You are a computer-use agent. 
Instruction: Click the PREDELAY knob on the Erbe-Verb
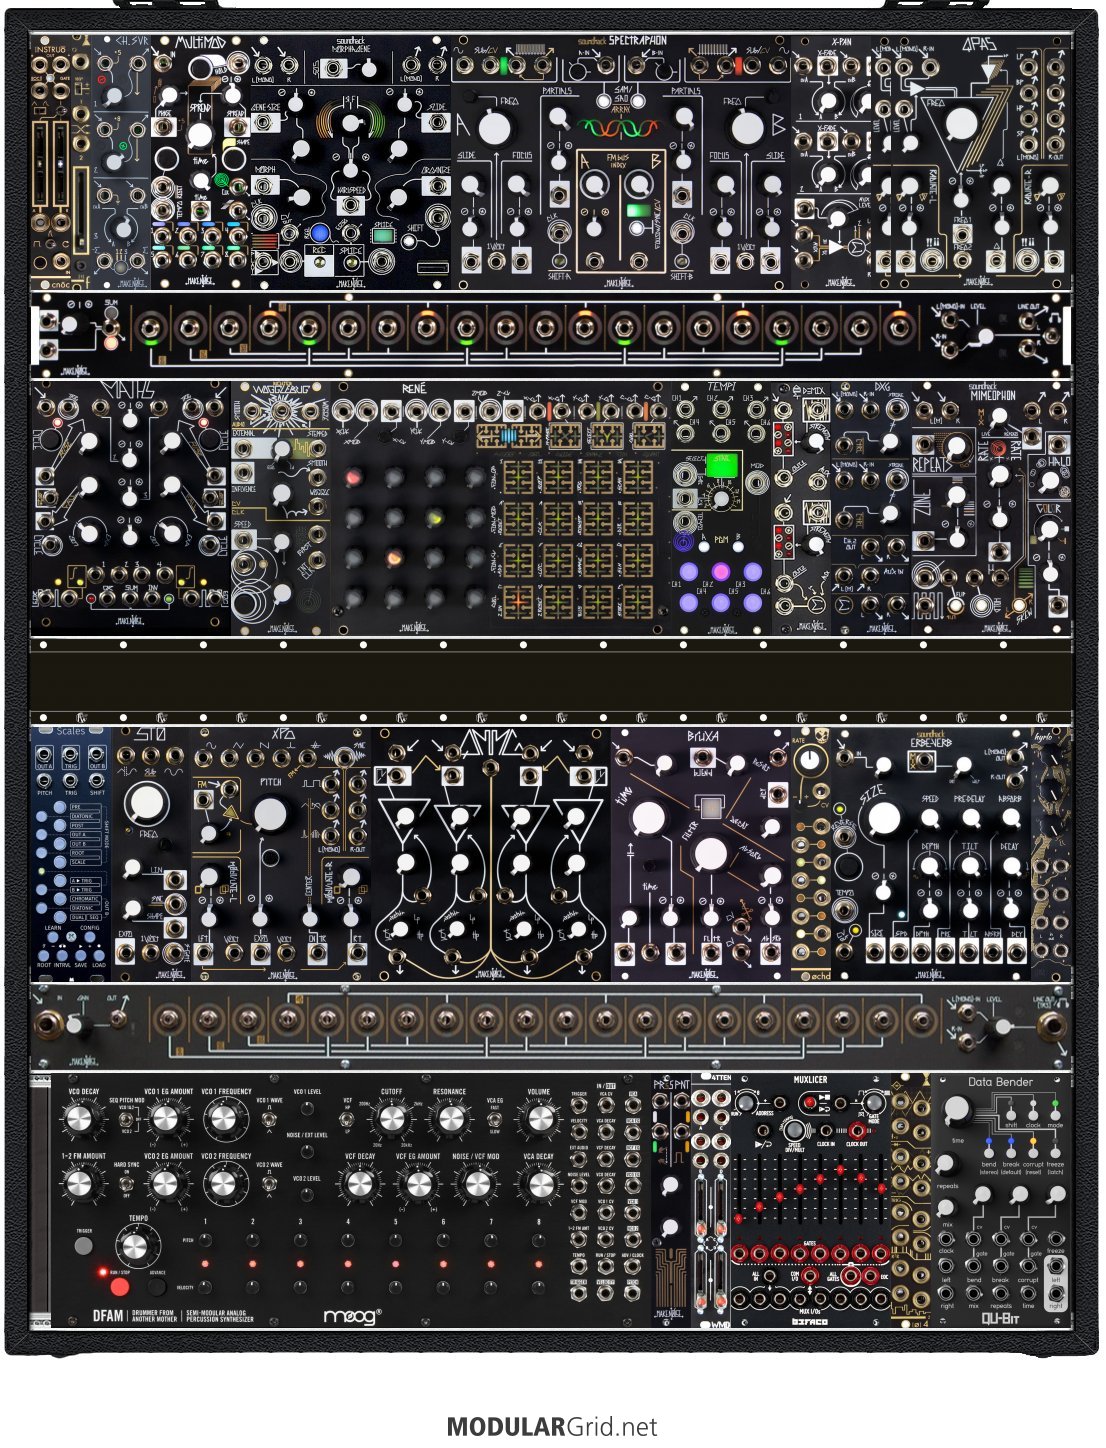[970, 818]
